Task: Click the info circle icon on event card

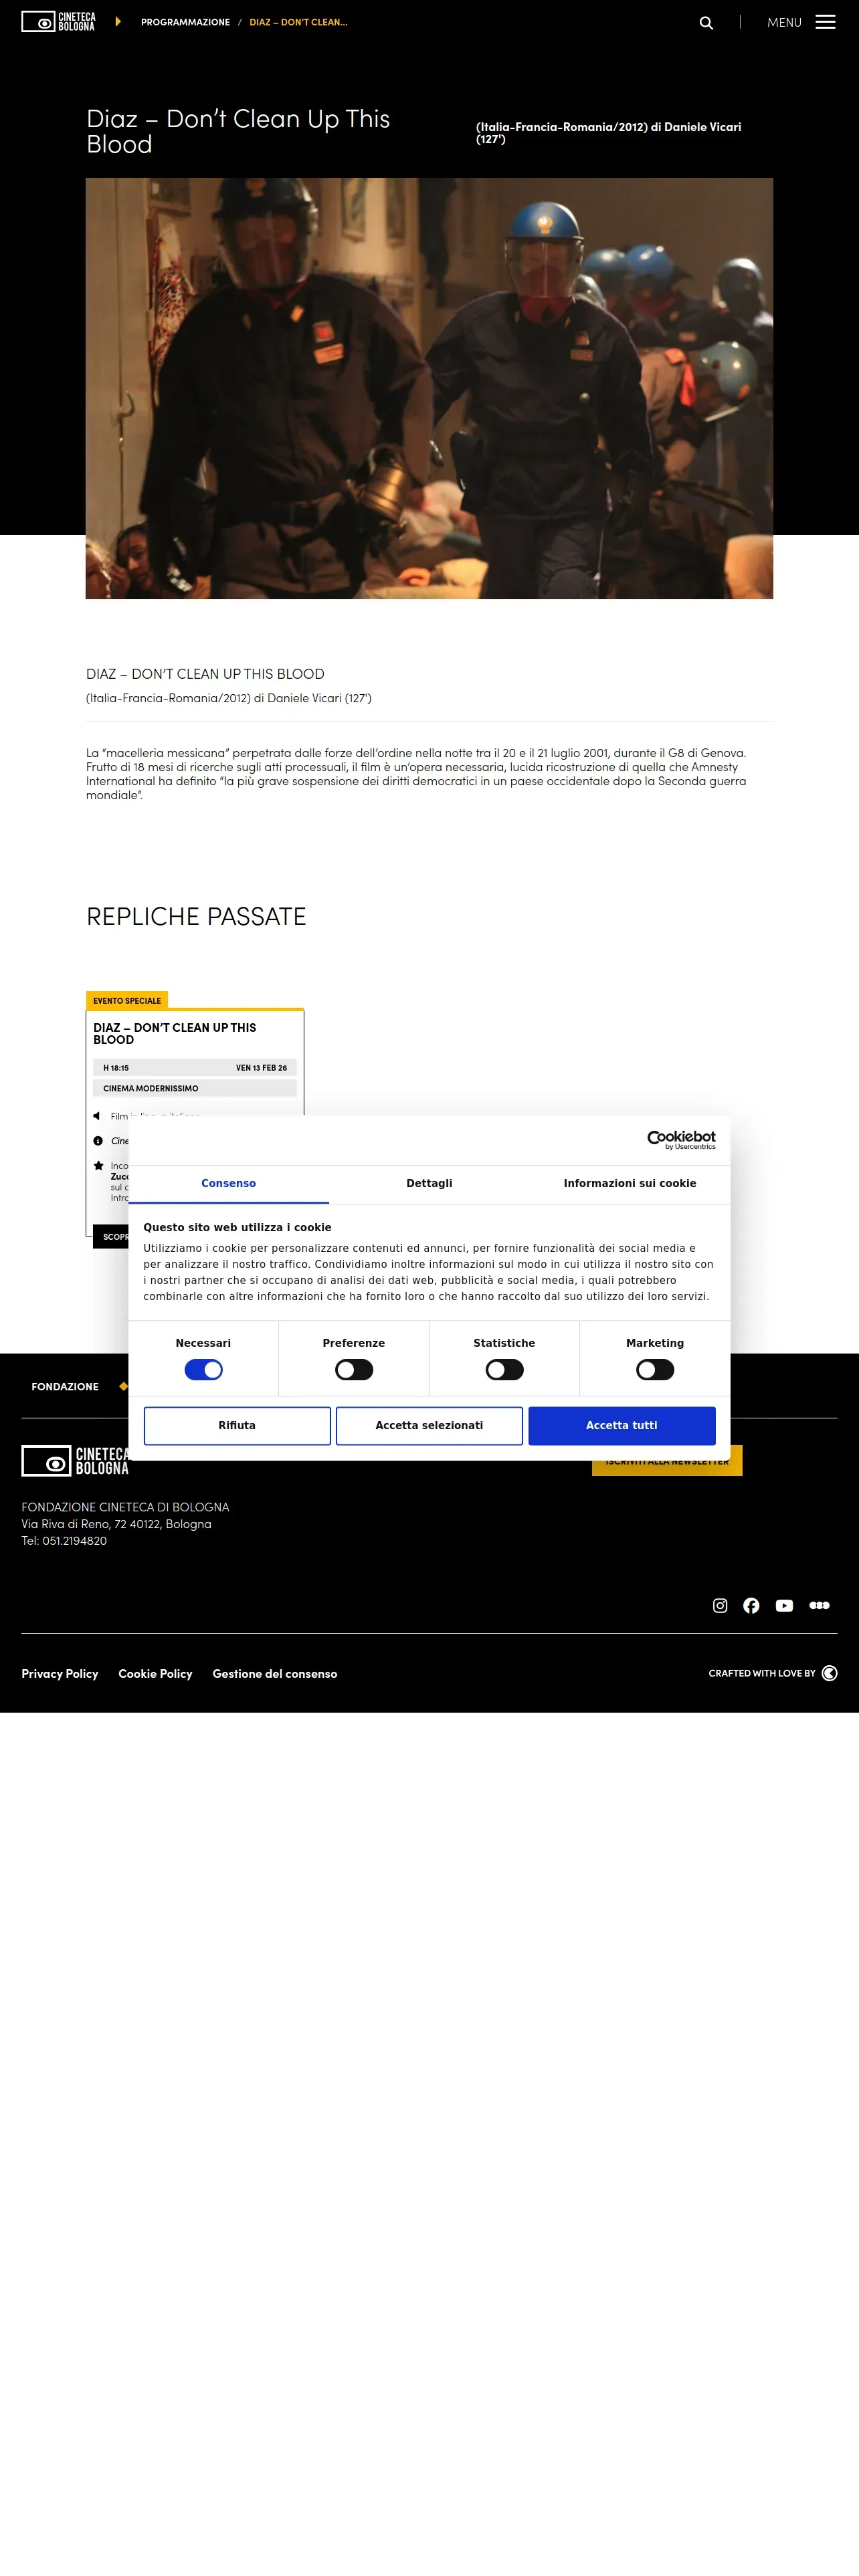Action: (x=98, y=1141)
